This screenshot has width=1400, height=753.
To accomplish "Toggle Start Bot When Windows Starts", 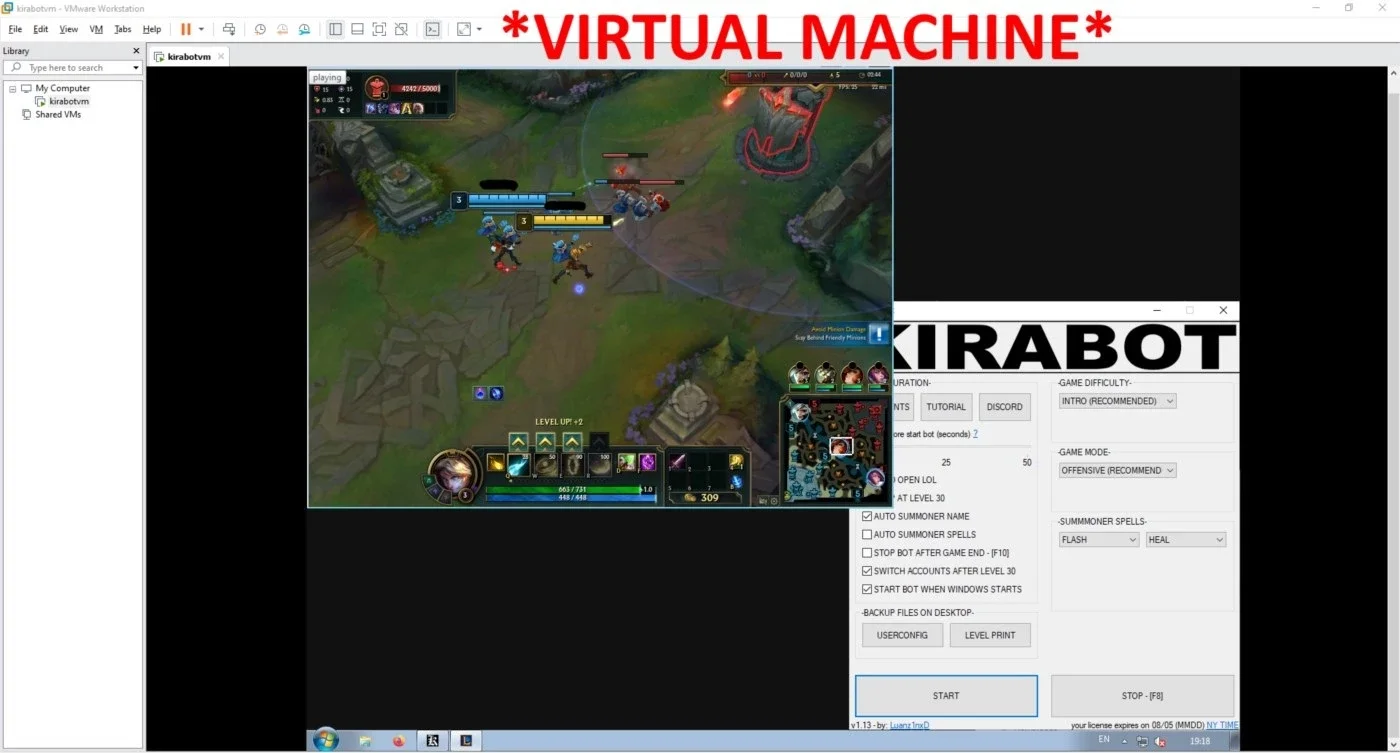I will pyautogui.click(x=867, y=589).
